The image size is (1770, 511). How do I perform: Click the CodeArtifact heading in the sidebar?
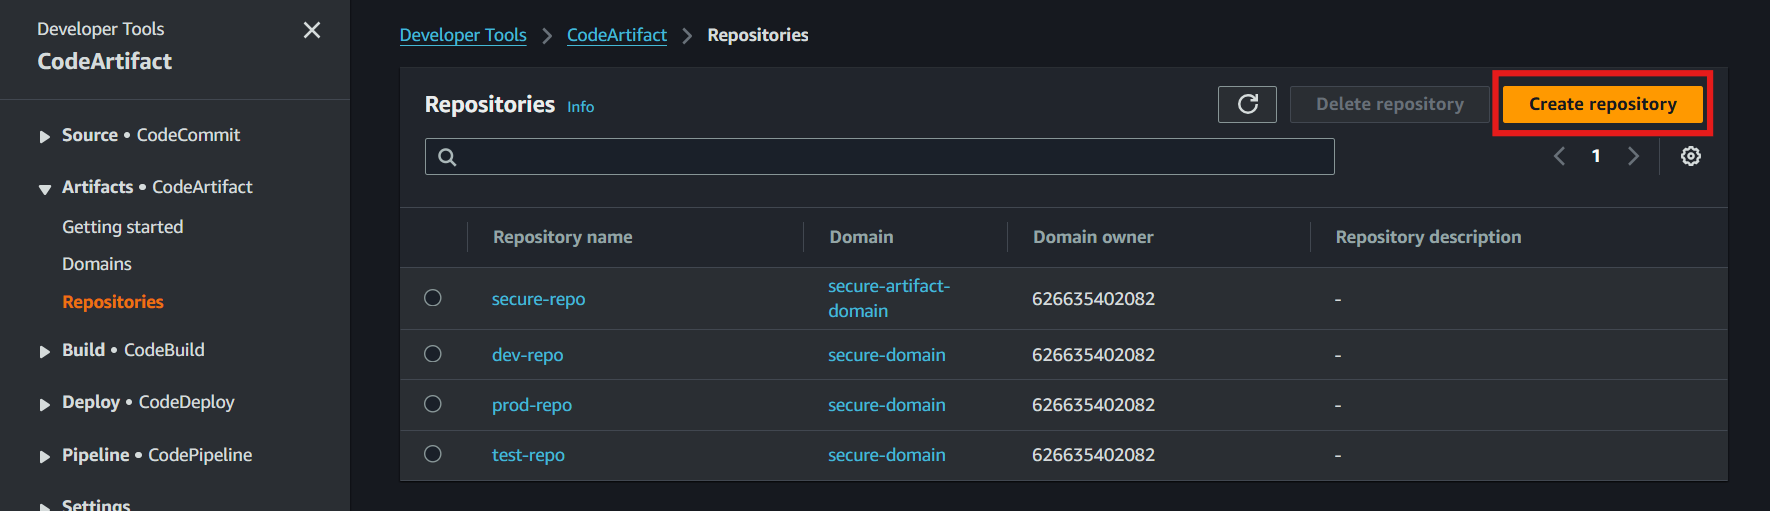[x=105, y=62]
